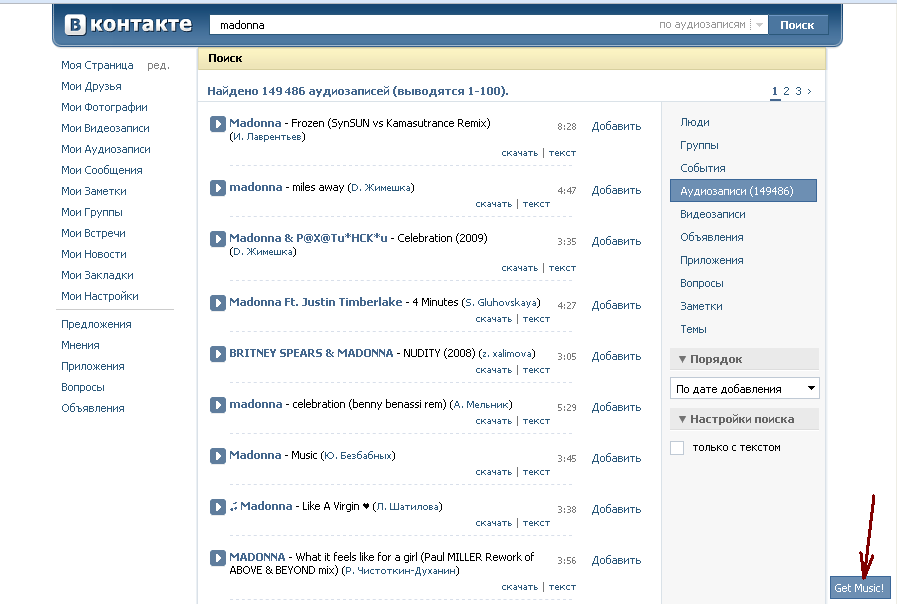
Task: Play celebration benny benassi remix track
Action: click(x=217, y=404)
